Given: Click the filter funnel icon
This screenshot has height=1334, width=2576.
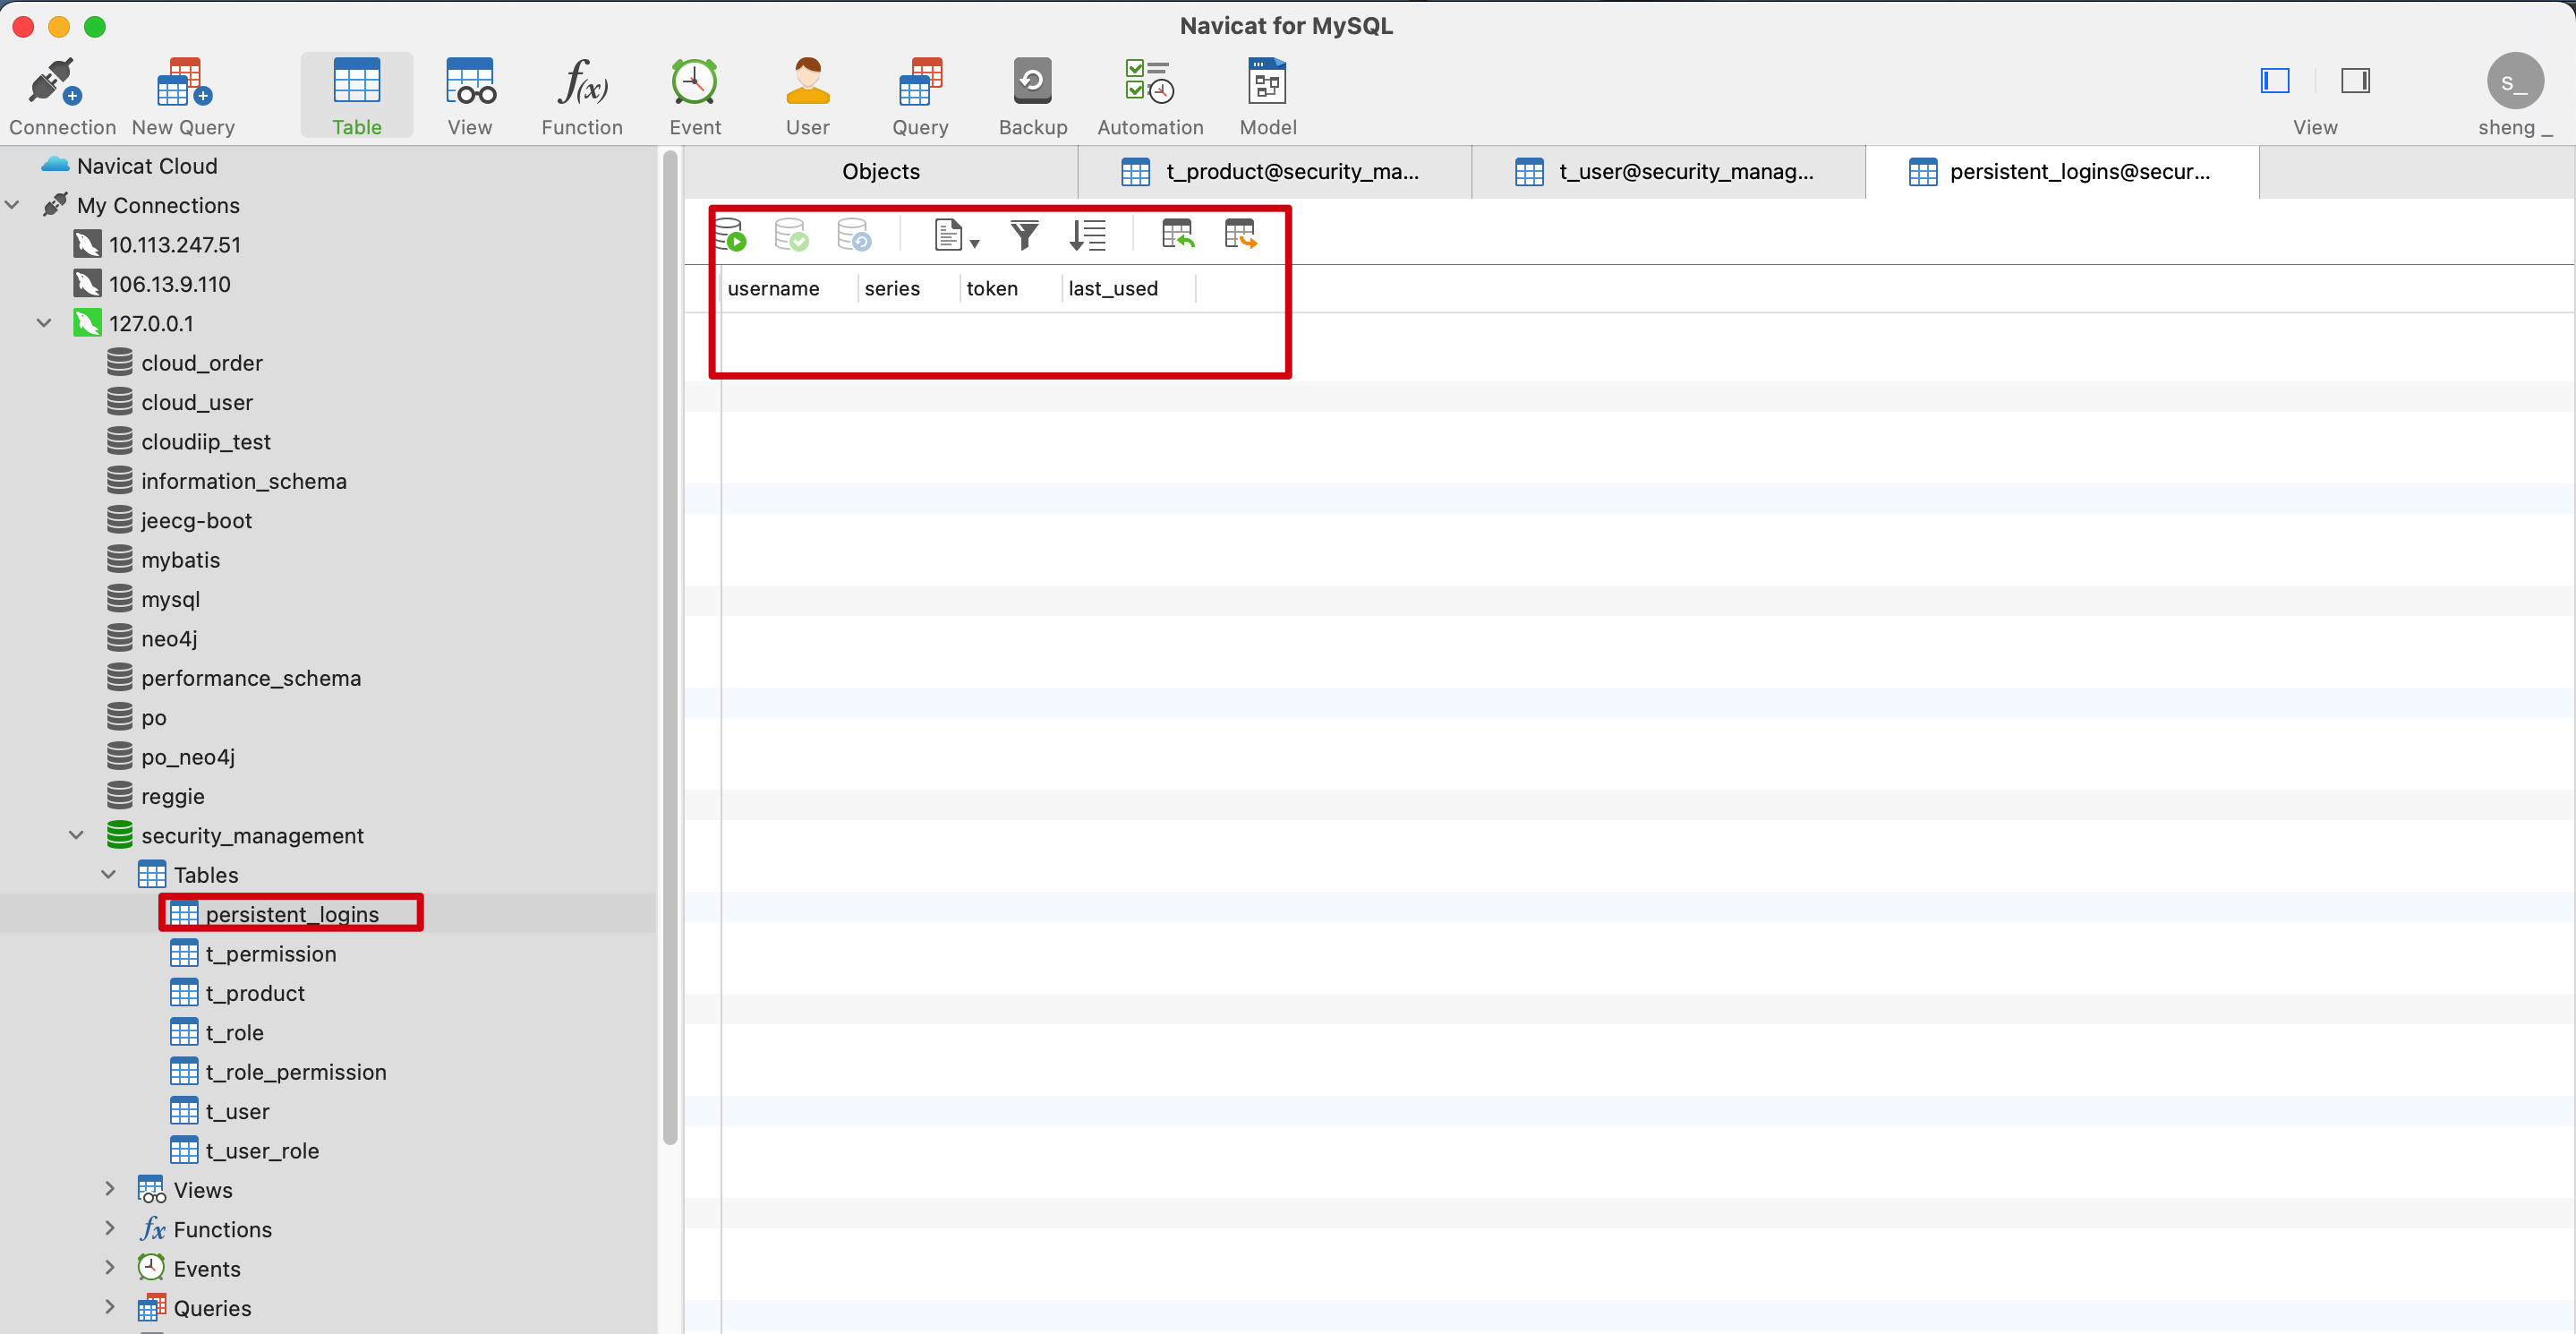Looking at the screenshot, I should click(x=1024, y=236).
